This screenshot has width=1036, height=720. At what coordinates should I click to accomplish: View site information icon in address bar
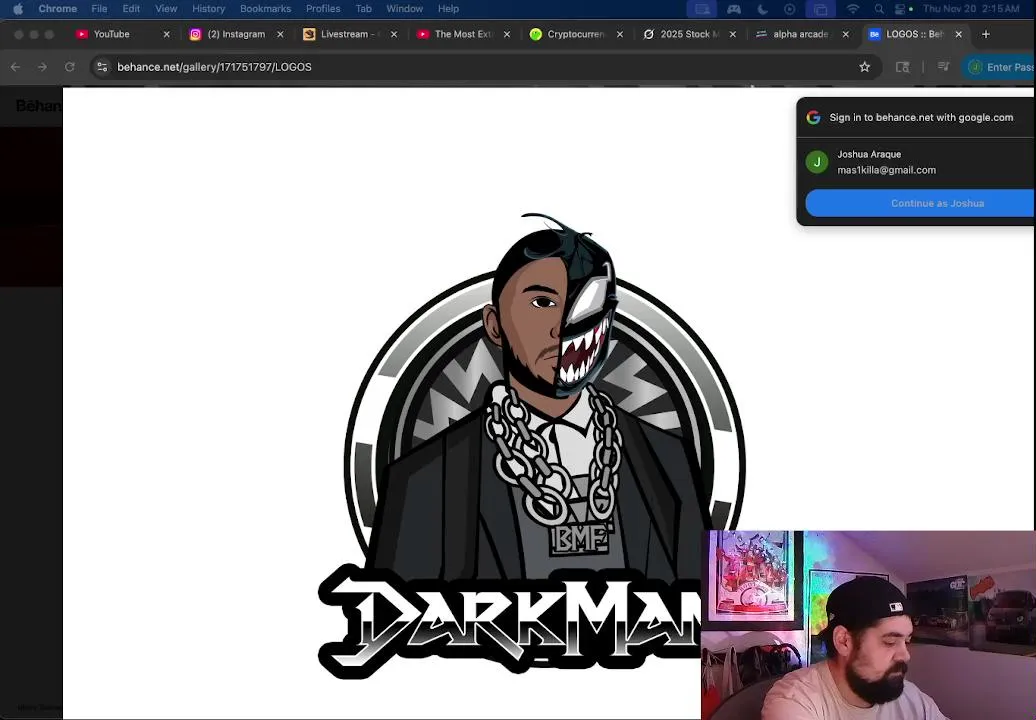click(x=102, y=67)
